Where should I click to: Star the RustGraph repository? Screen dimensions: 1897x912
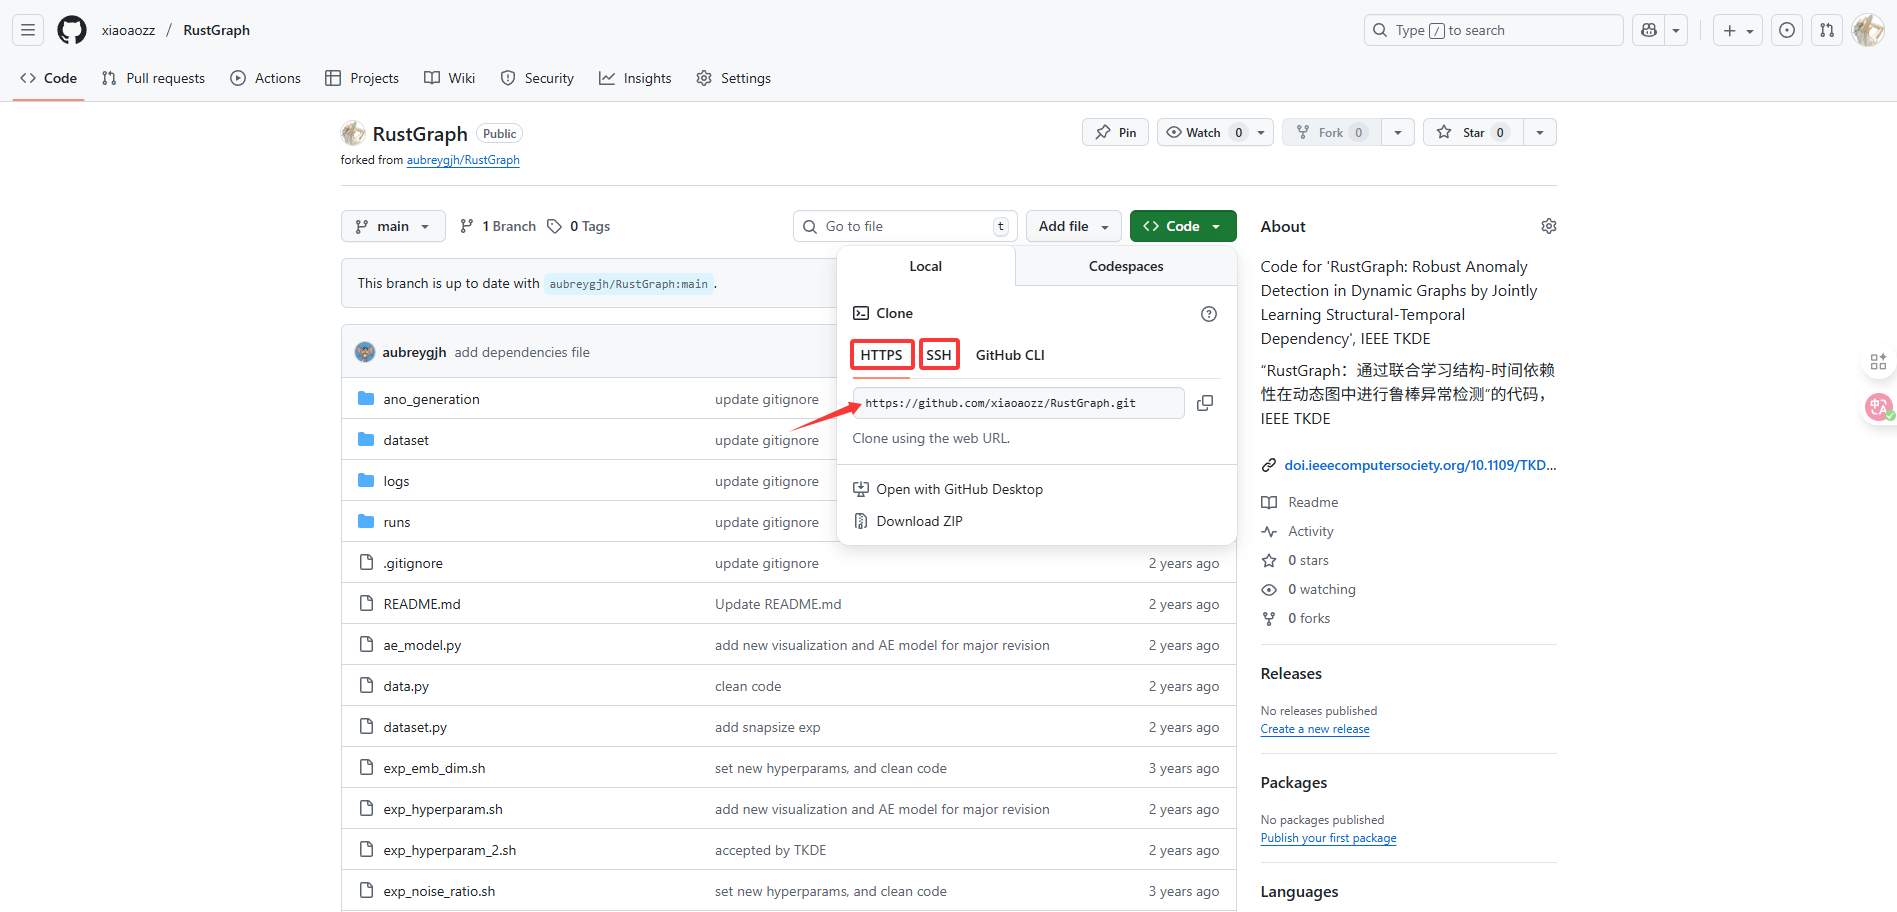pos(1473,132)
